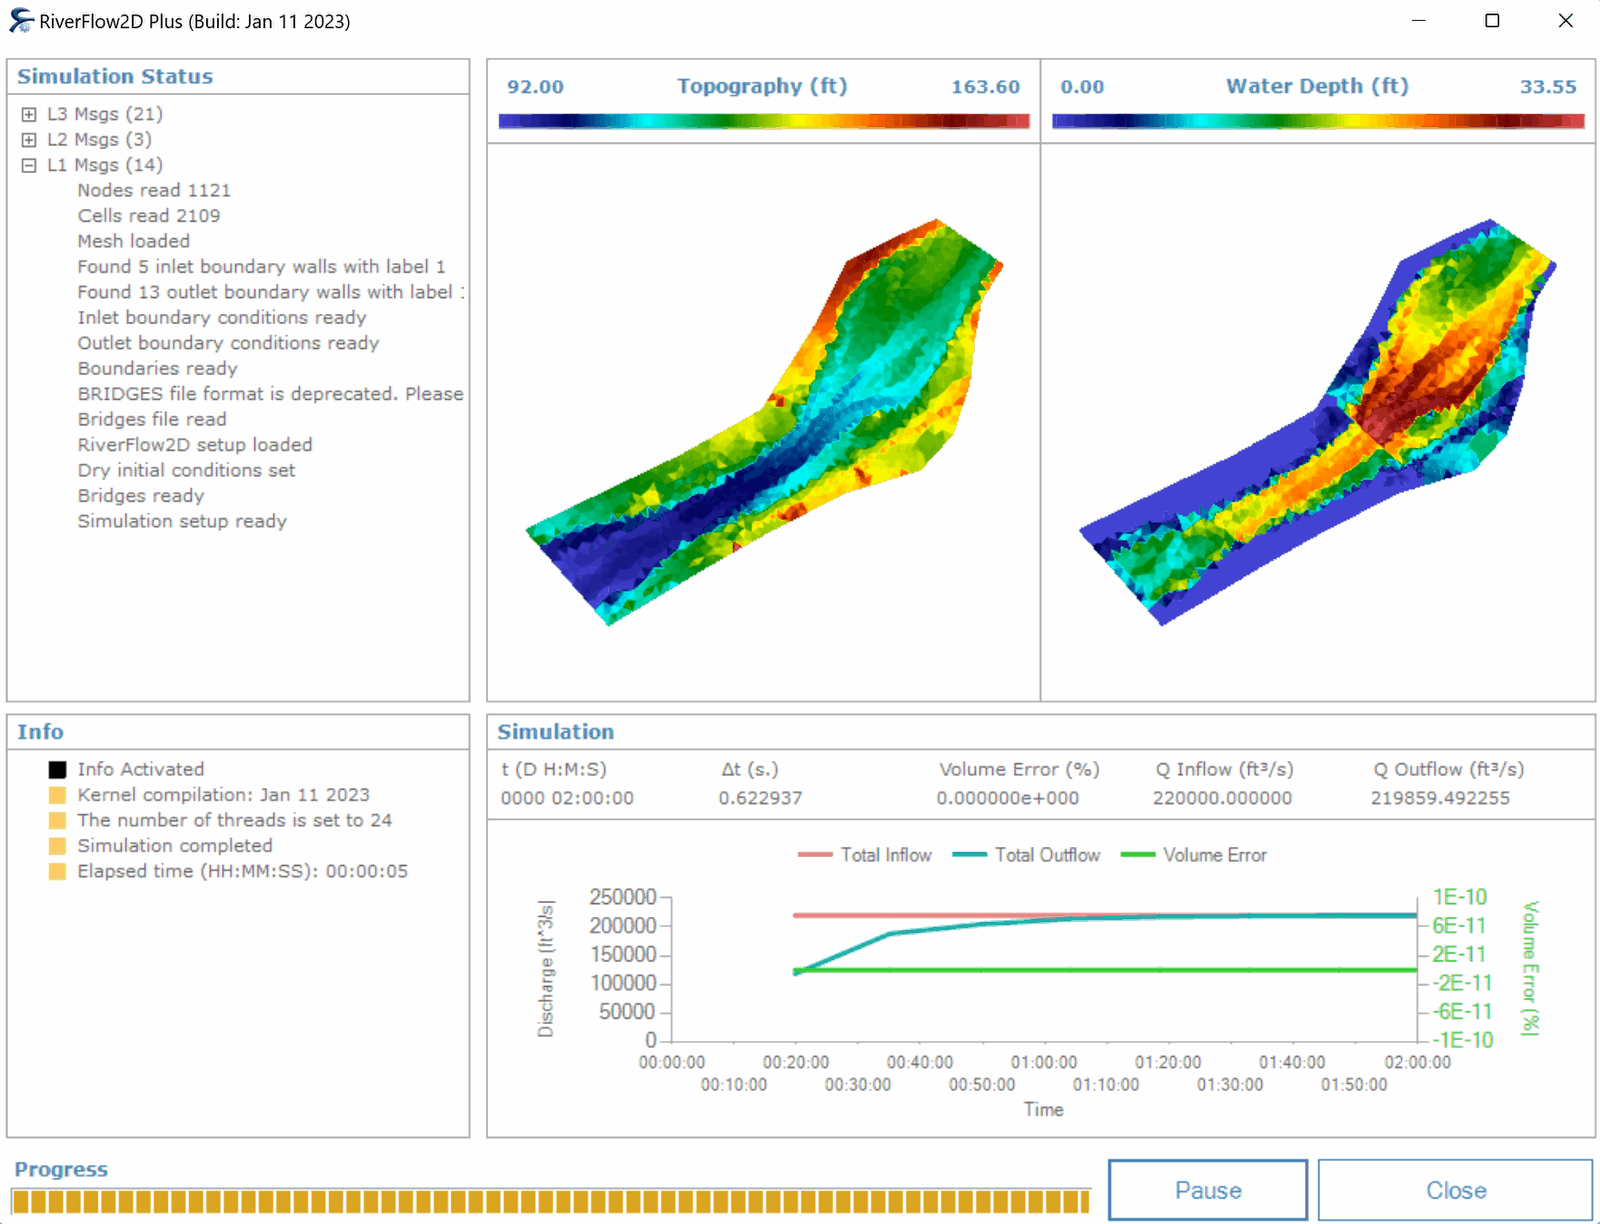Expand the L2 Msgs (3) node
The height and width of the screenshot is (1224, 1600).
[x=29, y=140]
